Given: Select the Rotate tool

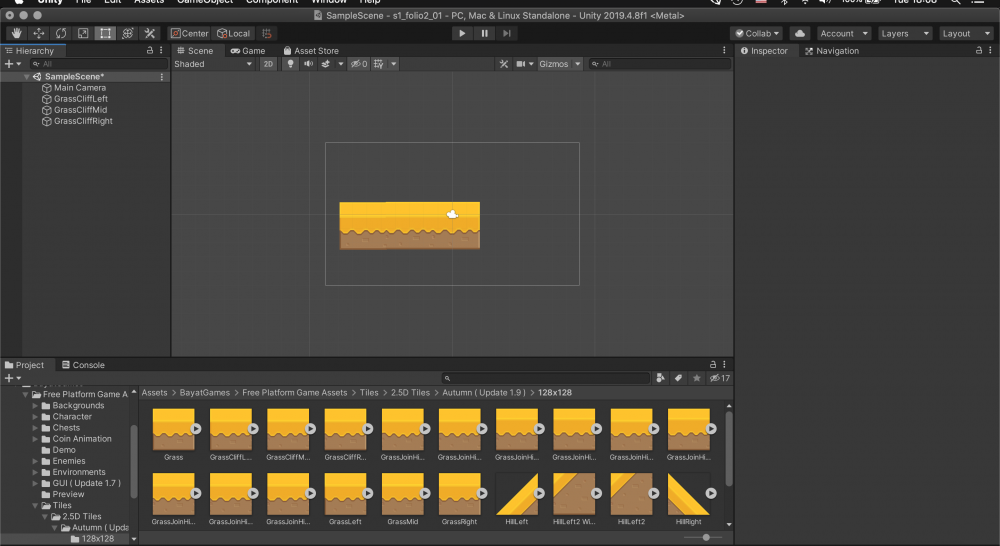Looking at the screenshot, I should click(x=61, y=33).
